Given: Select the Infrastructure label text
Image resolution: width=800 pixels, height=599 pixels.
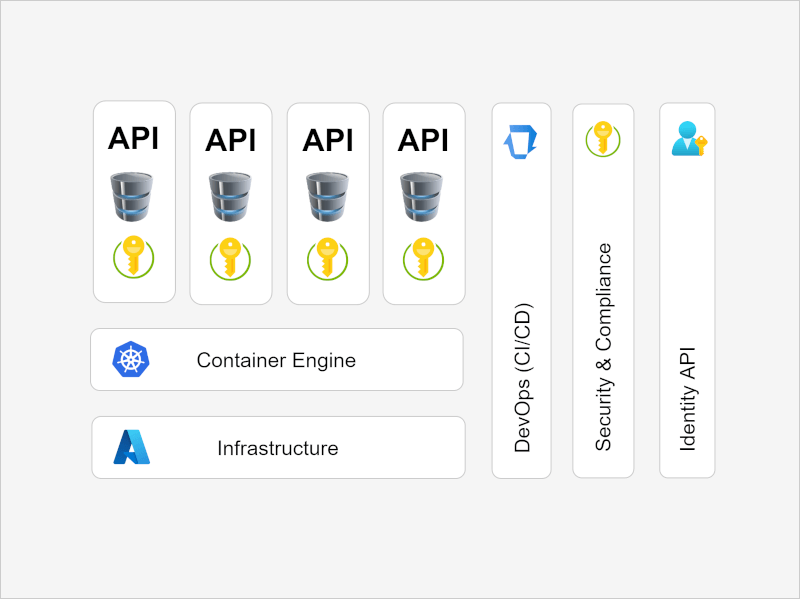Looking at the screenshot, I should 278,448.
